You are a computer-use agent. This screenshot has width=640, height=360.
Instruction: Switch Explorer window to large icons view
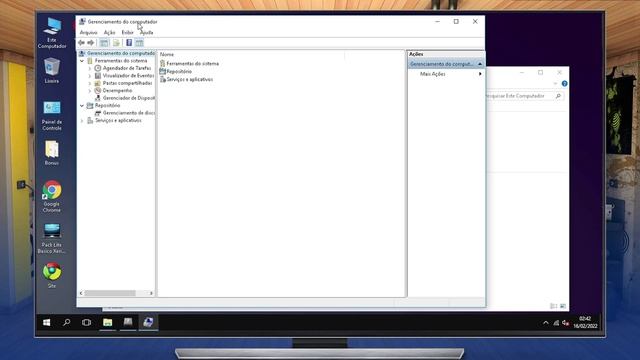pyautogui.click(x=563, y=306)
